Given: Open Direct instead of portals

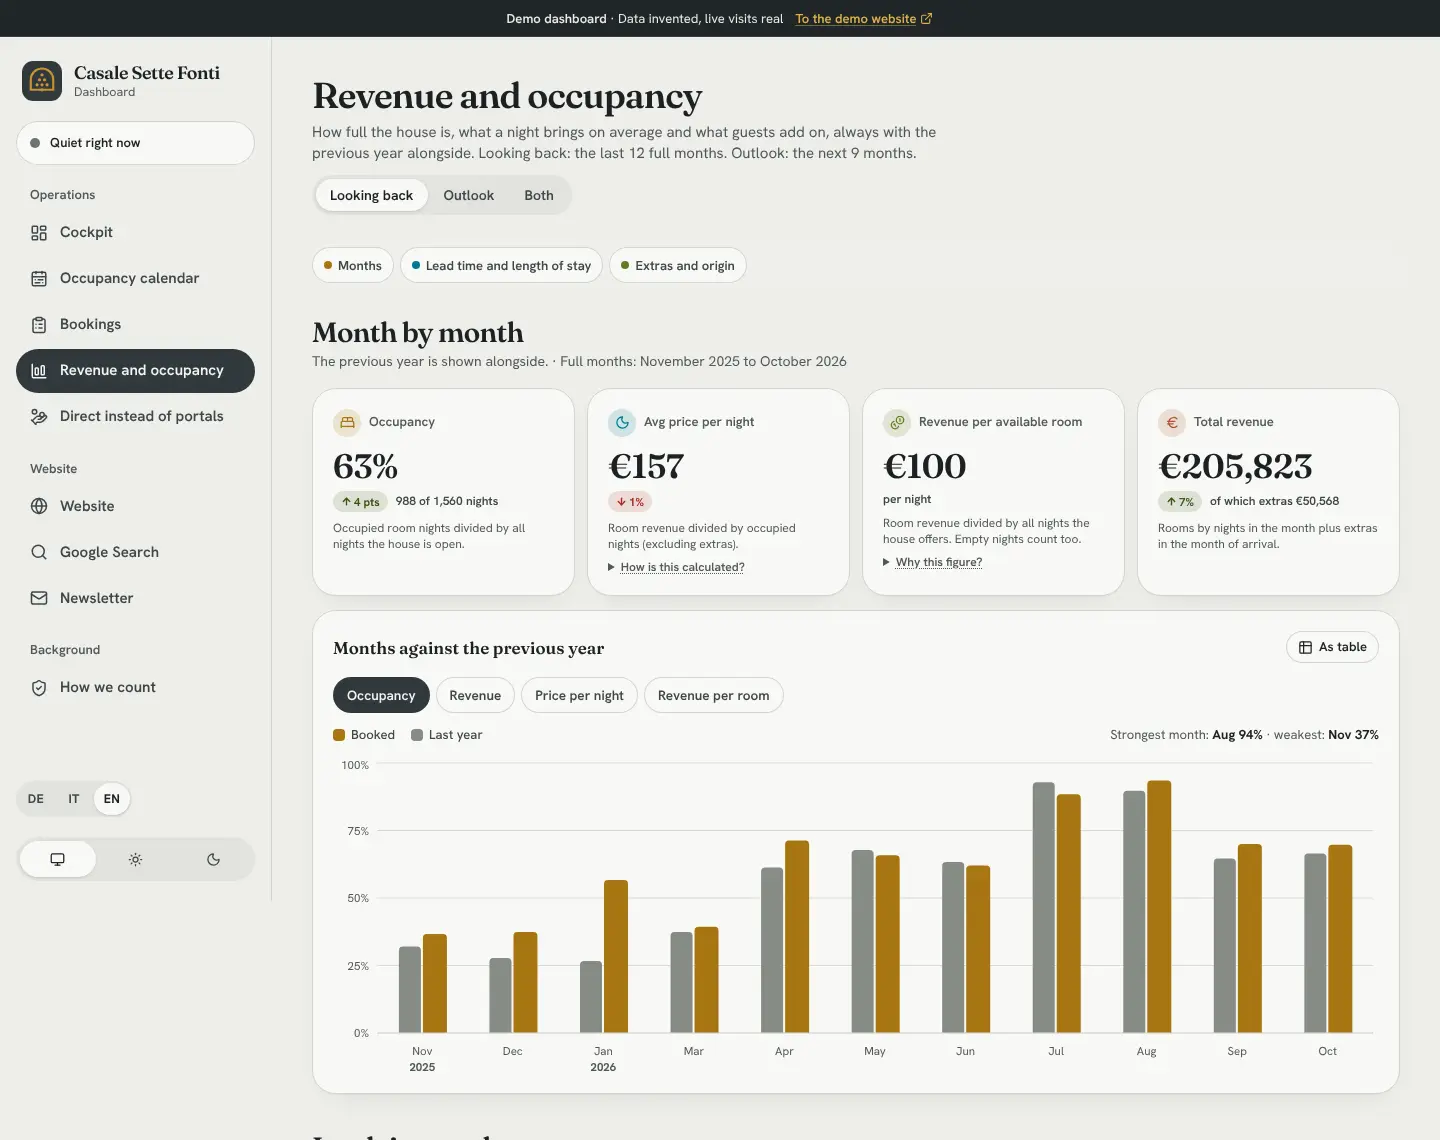Looking at the screenshot, I should click(x=135, y=416).
